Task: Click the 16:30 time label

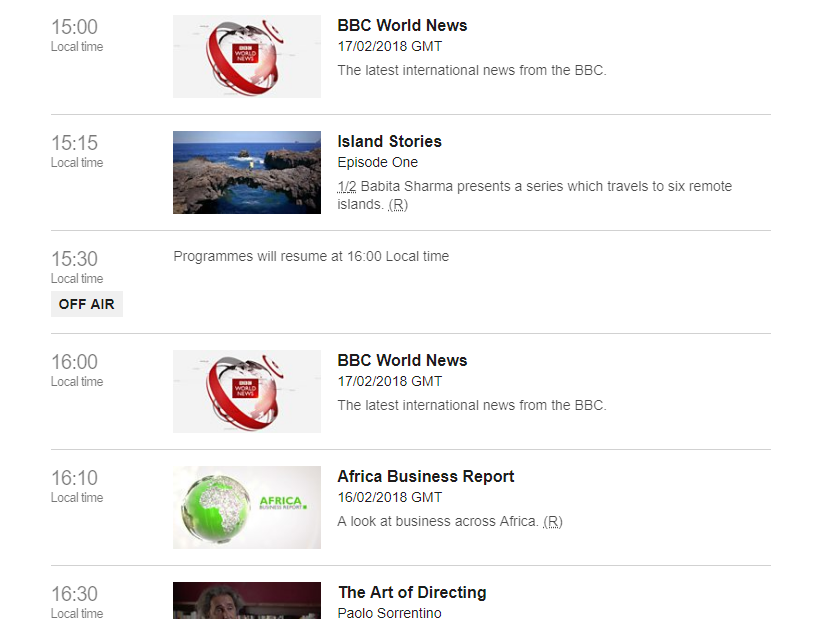Action: [x=74, y=594]
